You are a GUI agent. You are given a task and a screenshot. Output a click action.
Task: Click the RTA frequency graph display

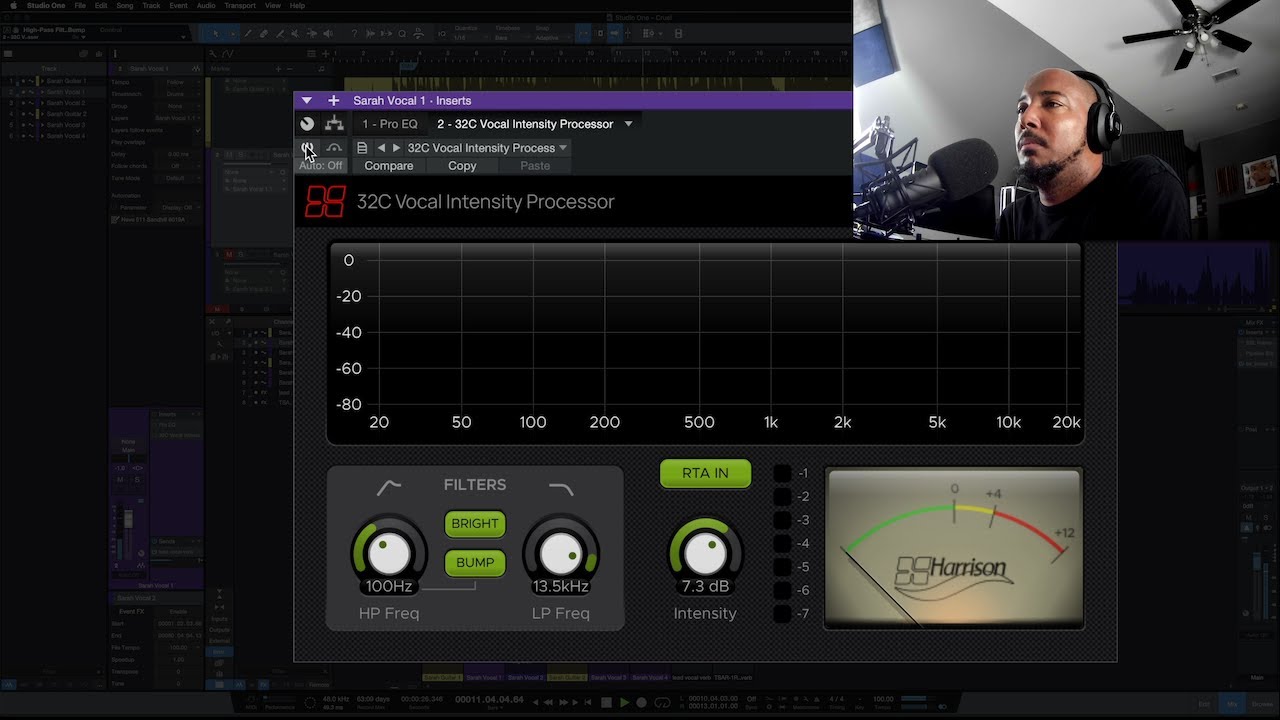pos(706,344)
